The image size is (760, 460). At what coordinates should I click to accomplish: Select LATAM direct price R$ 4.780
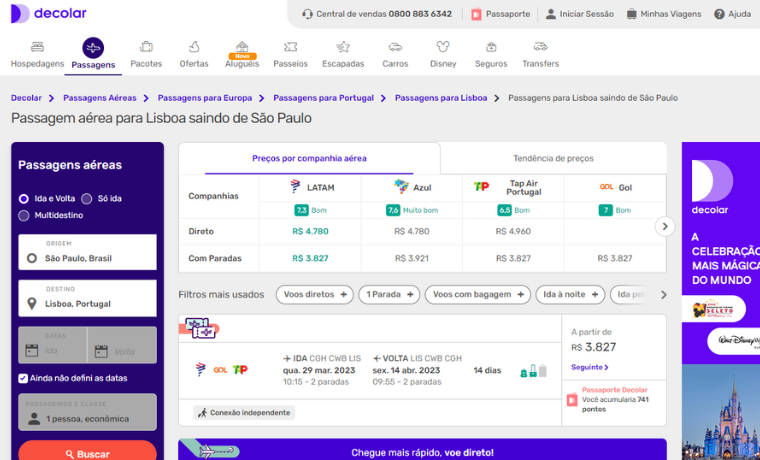tap(310, 232)
